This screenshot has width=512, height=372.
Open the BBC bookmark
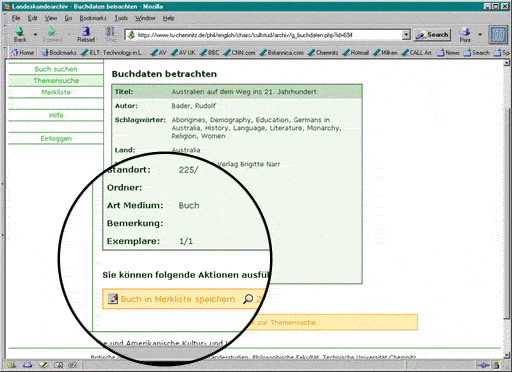point(210,53)
